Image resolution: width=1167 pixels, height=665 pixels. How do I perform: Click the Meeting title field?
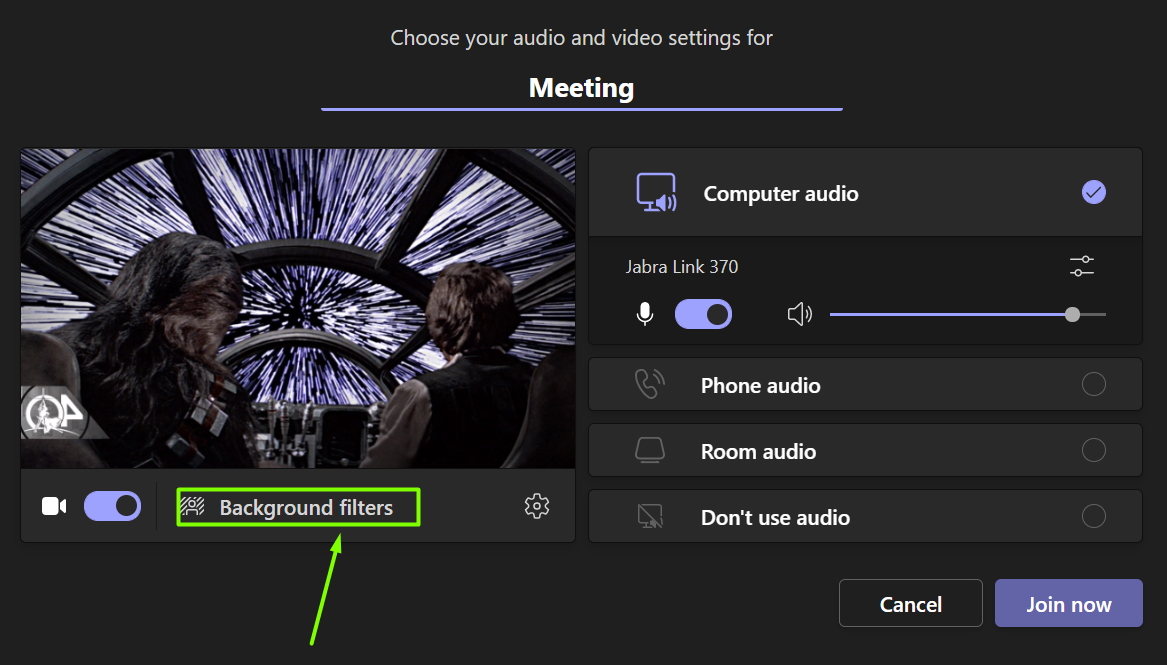[582, 89]
